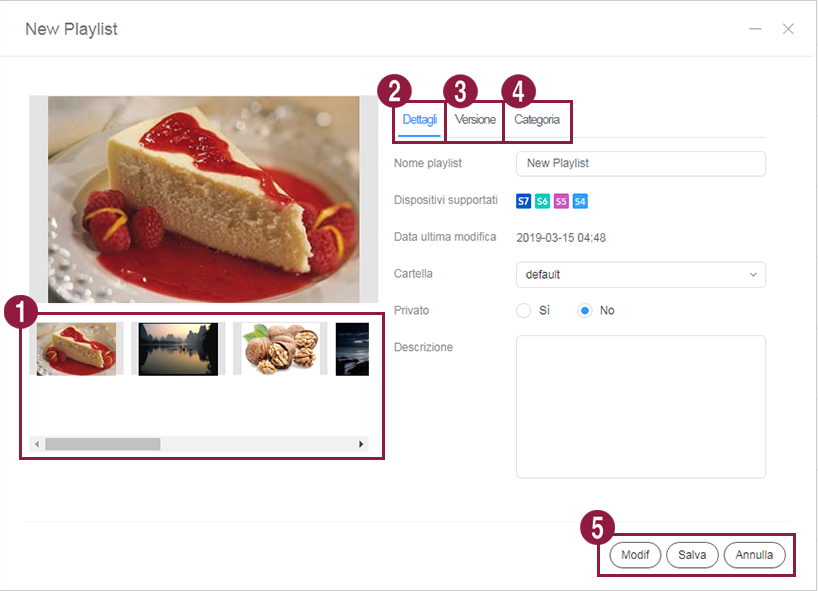Click the S5 supported device icon

(x=561, y=201)
